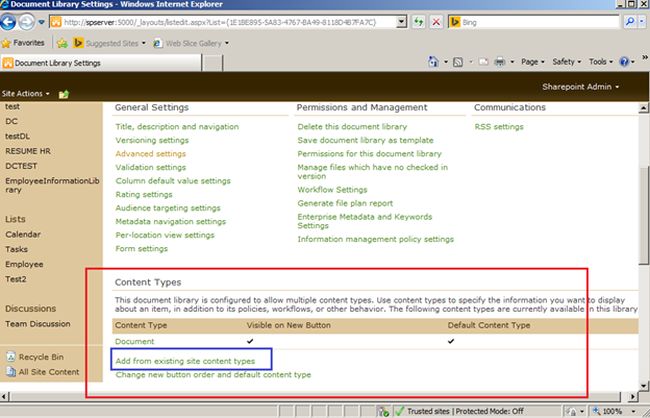
Task: Open the address bar dropdown arrow
Action: tap(401, 22)
